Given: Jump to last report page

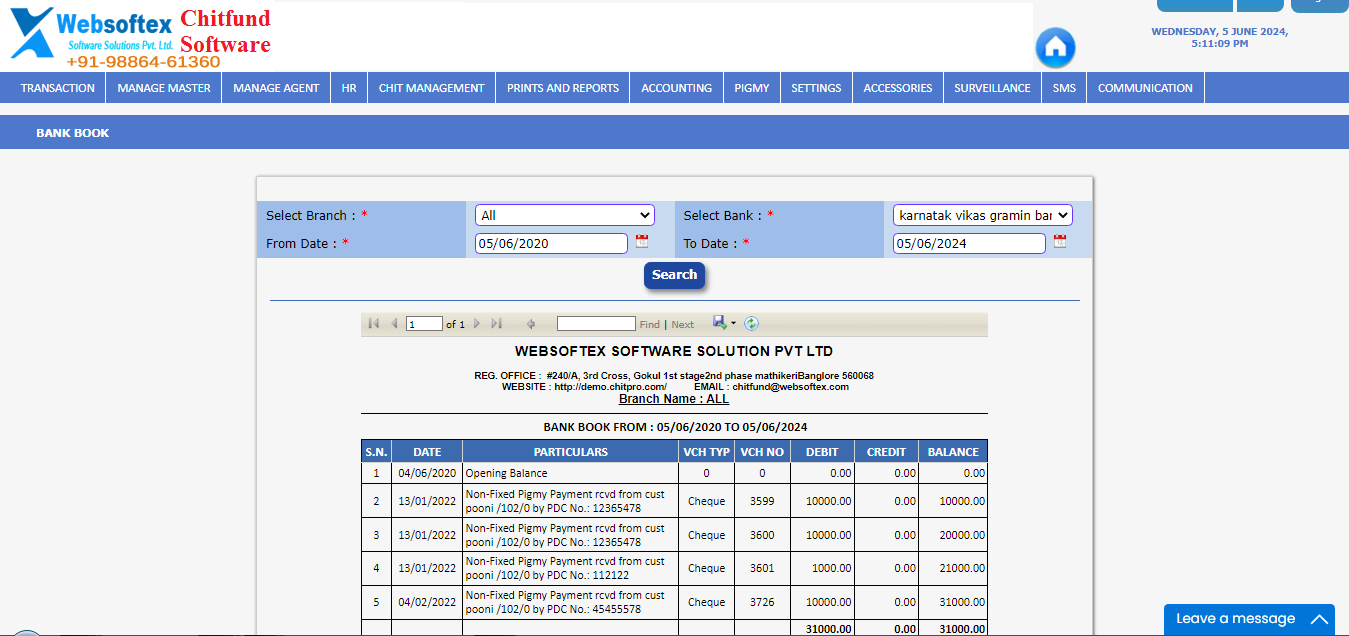Looking at the screenshot, I should click(497, 323).
